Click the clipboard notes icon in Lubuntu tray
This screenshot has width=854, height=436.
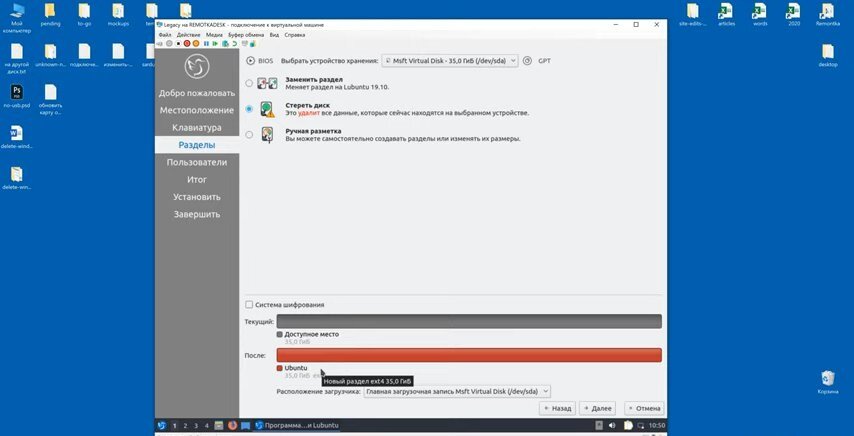pyautogui.click(x=628, y=425)
